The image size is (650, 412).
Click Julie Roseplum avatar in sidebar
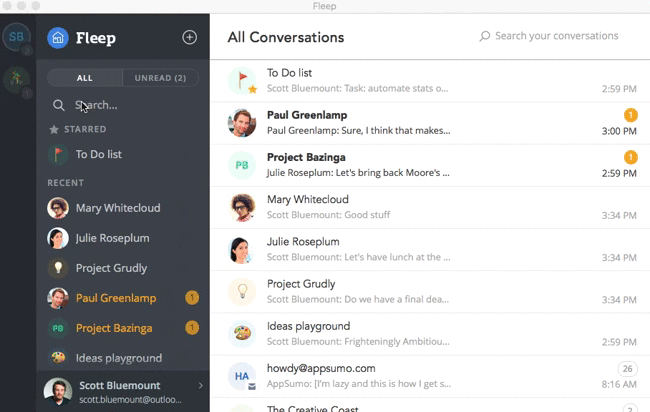tap(58, 238)
